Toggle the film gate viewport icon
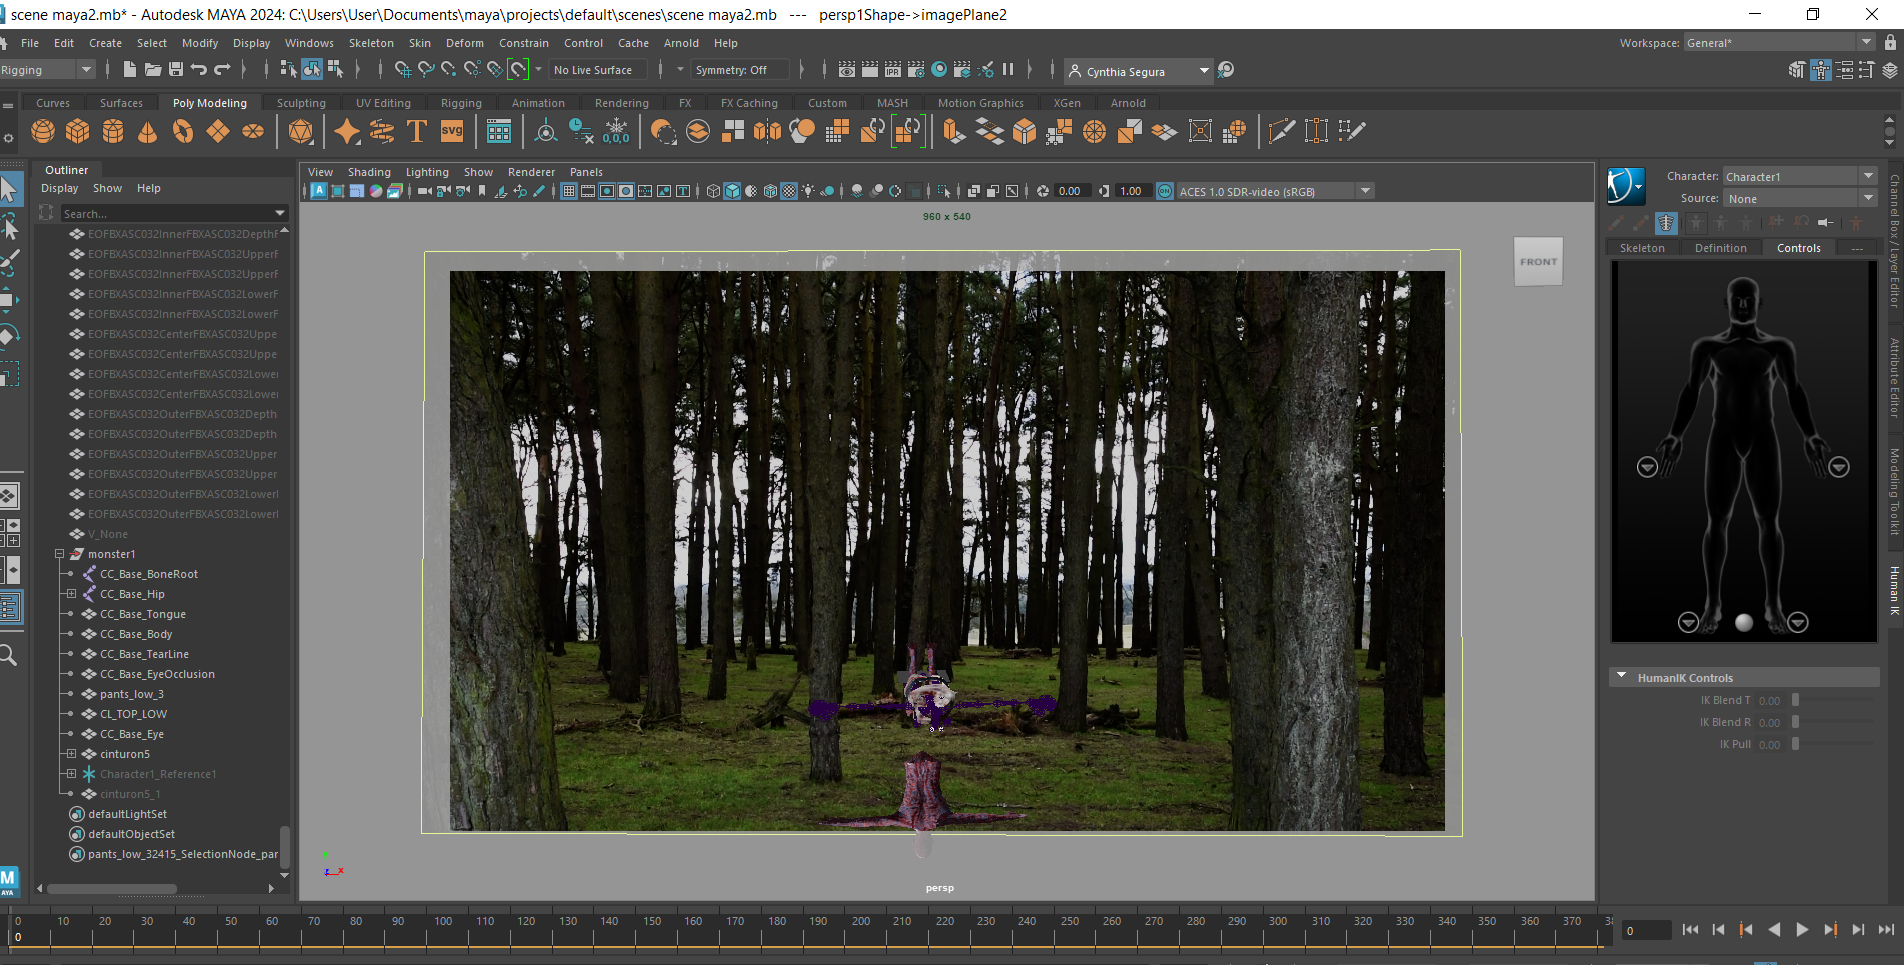This screenshot has width=1904, height=965. click(588, 191)
